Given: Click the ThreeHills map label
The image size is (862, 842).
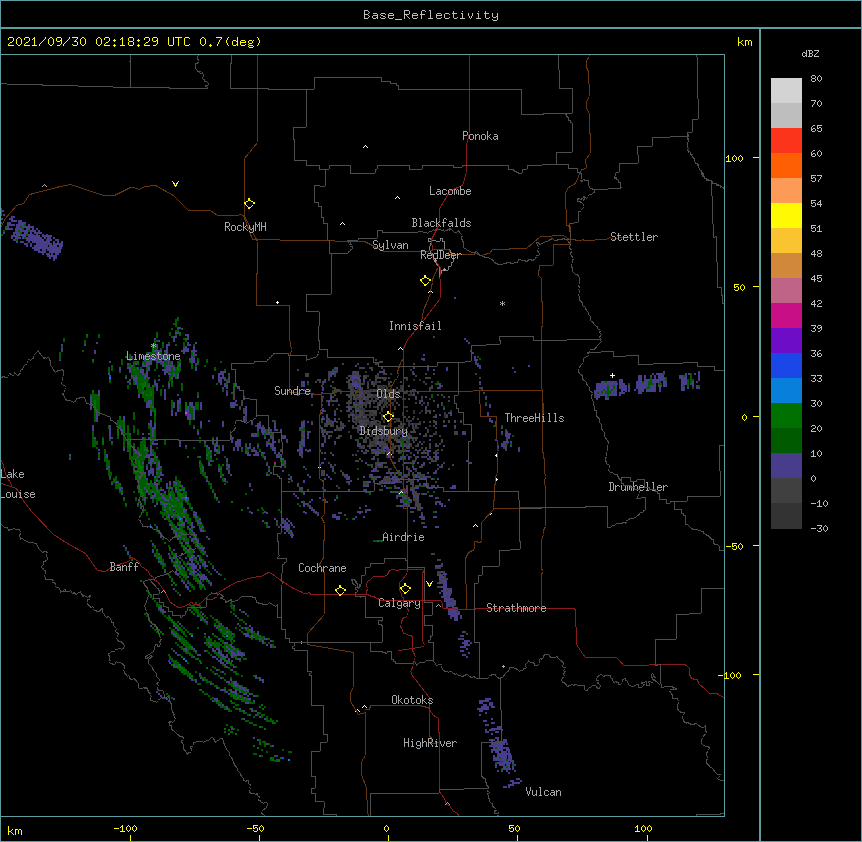Looking at the screenshot, I should [x=534, y=418].
